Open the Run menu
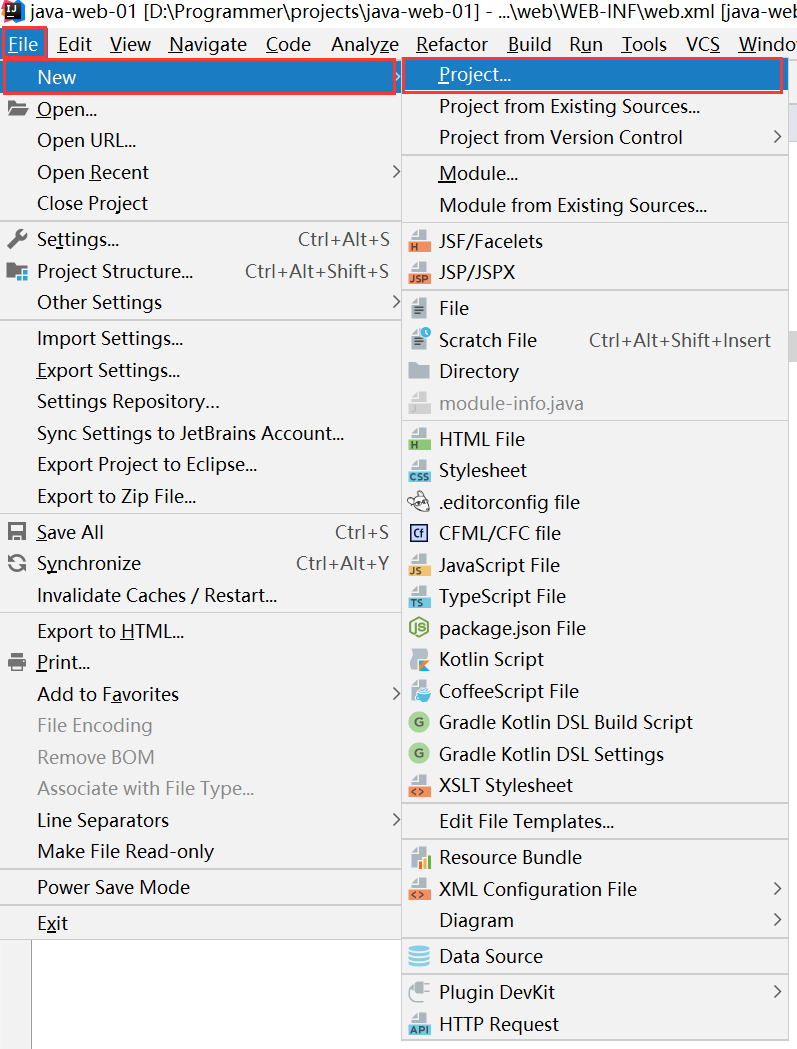 (586, 44)
